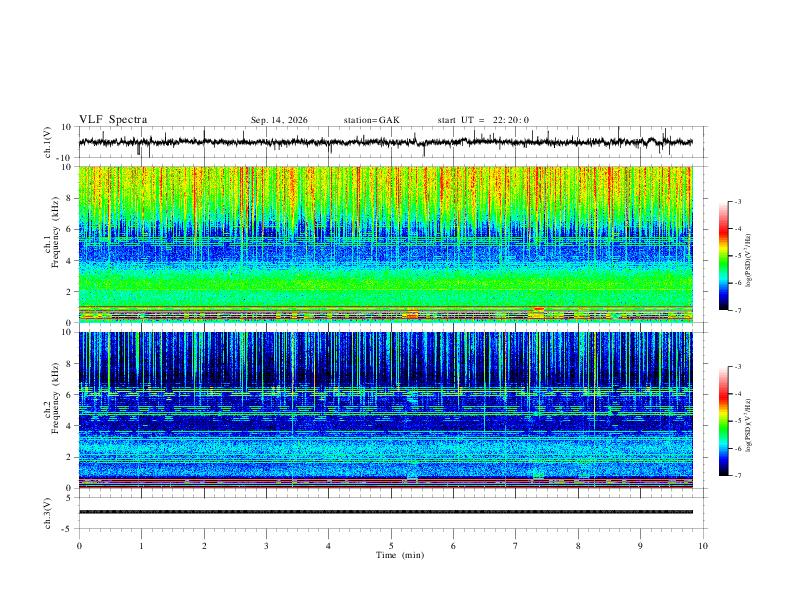Click the VLF Spectra title text
This screenshot has width=792, height=612.
click(113, 120)
